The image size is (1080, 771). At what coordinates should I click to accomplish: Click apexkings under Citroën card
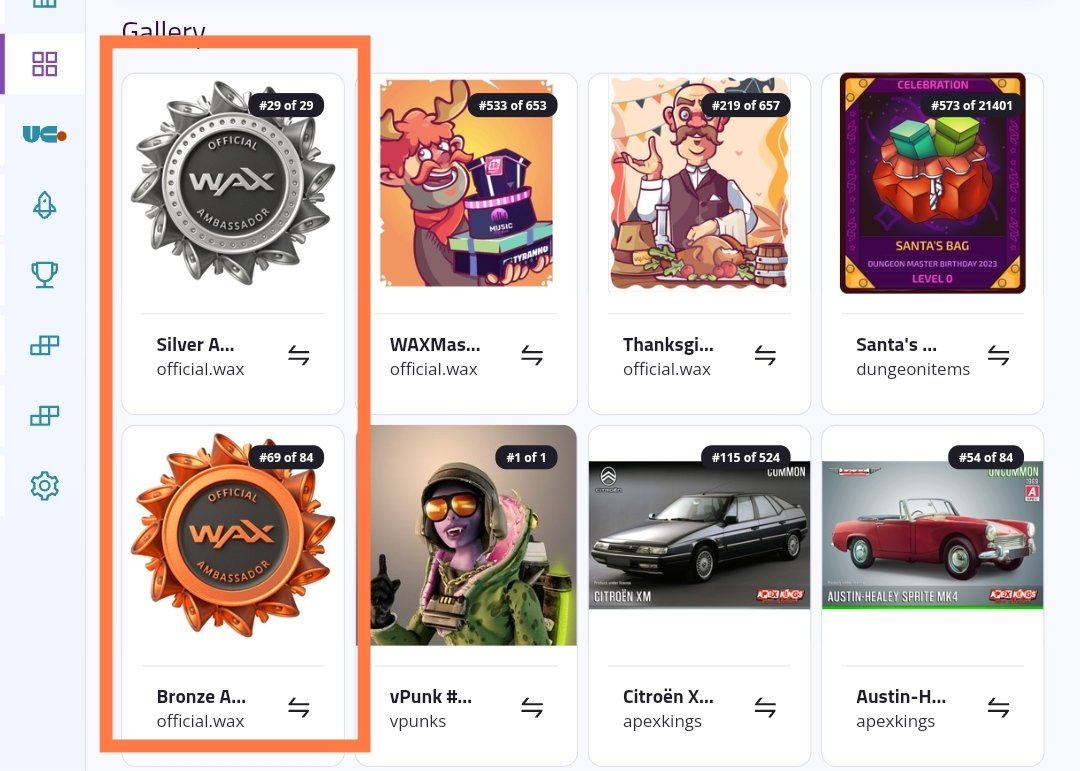tap(662, 721)
